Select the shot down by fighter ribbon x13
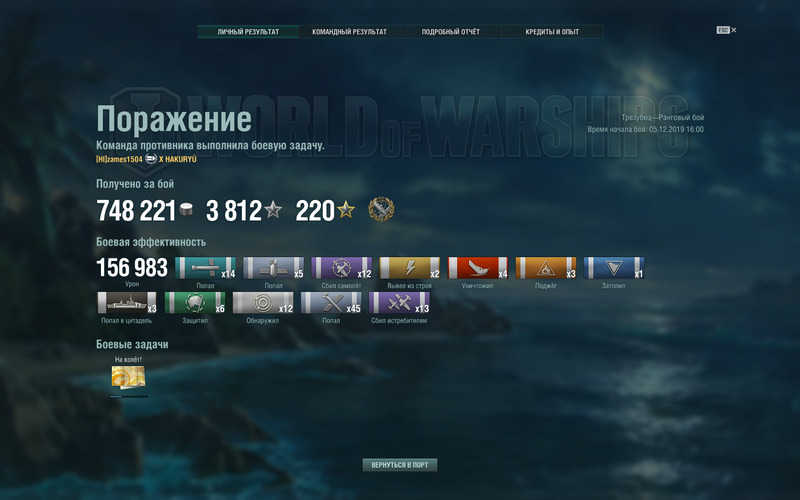Screen dimensions: 800x500 (399, 303)
